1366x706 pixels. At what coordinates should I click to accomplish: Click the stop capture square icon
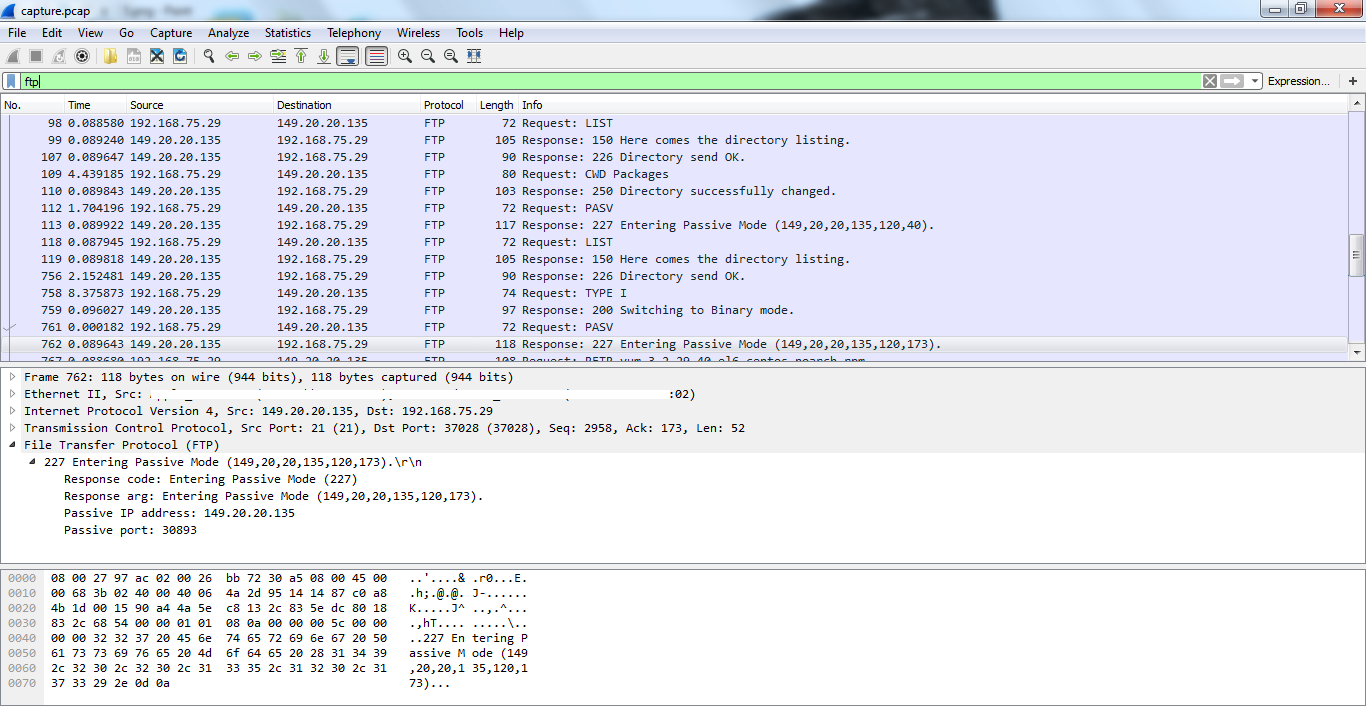point(36,57)
